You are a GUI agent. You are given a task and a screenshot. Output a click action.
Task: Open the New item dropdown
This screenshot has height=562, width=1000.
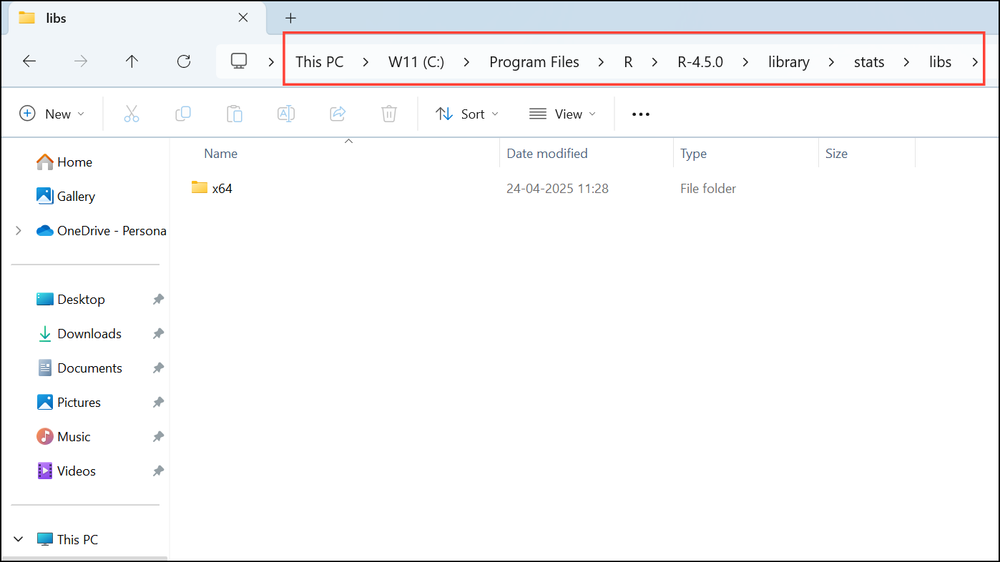pos(52,114)
